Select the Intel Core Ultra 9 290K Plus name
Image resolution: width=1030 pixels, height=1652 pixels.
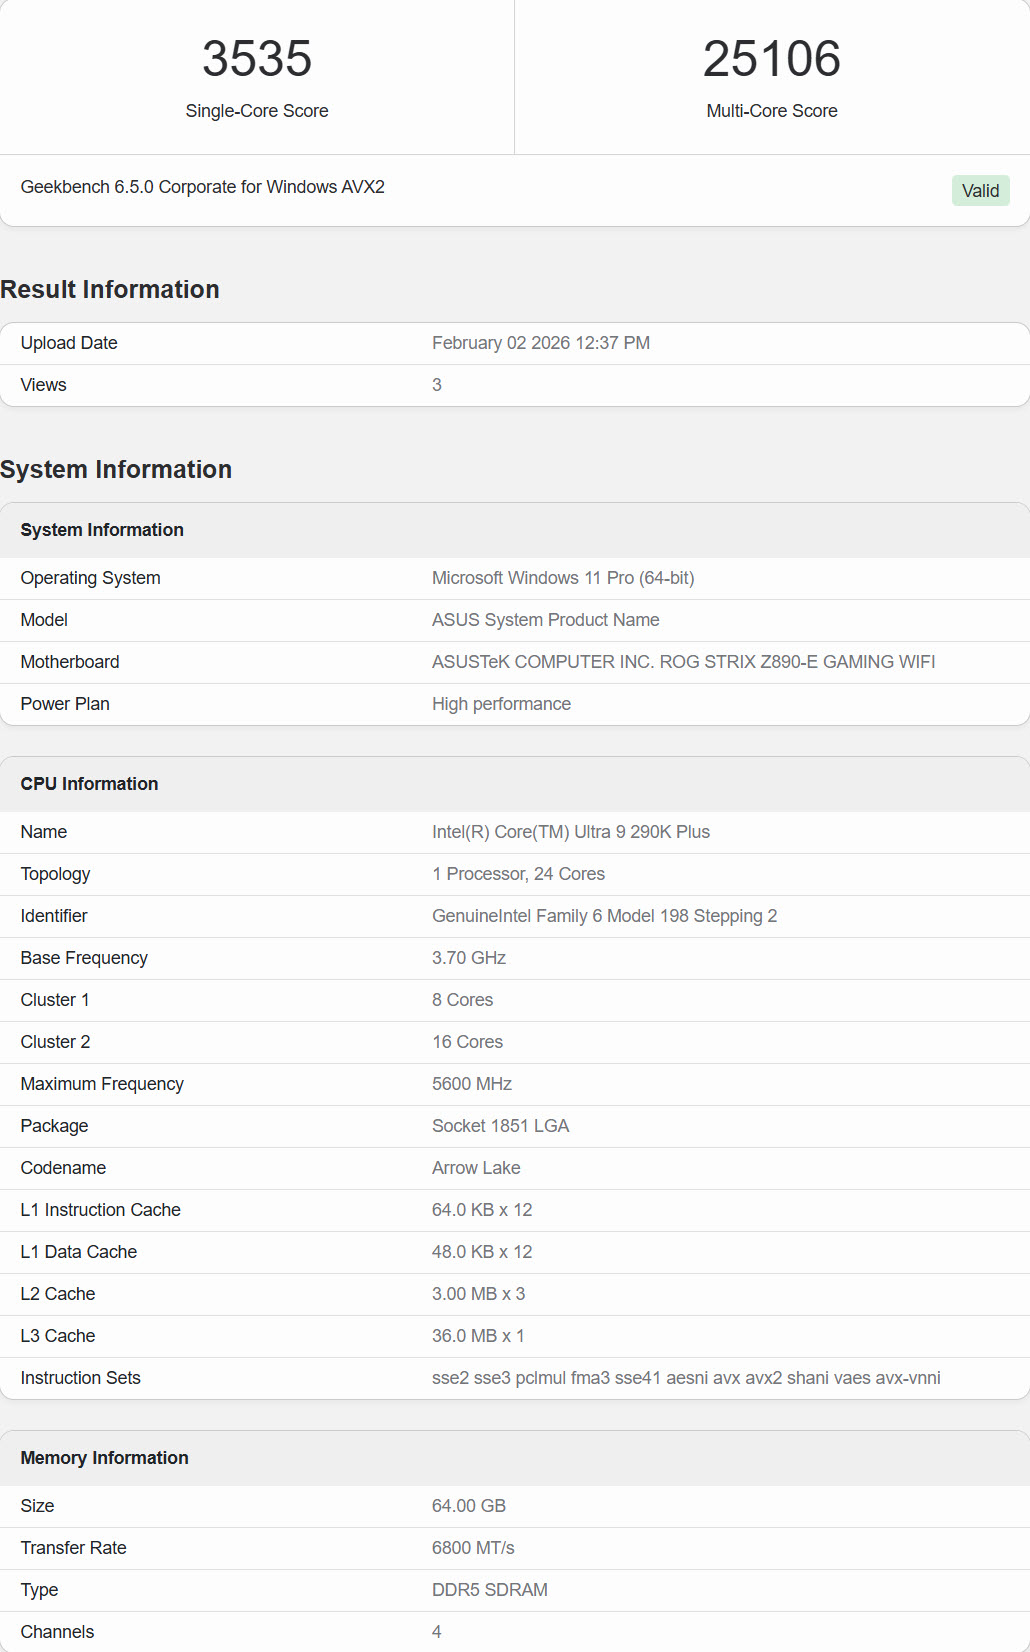click(570, 832)
